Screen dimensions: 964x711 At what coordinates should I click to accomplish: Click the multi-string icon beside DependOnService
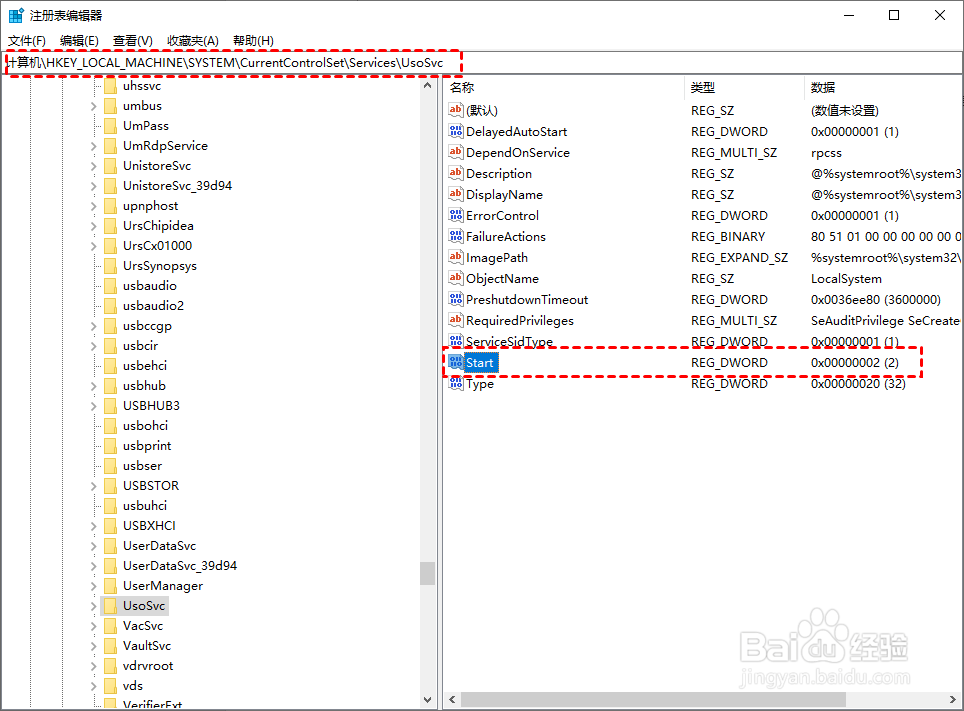[x=456, y=152]
